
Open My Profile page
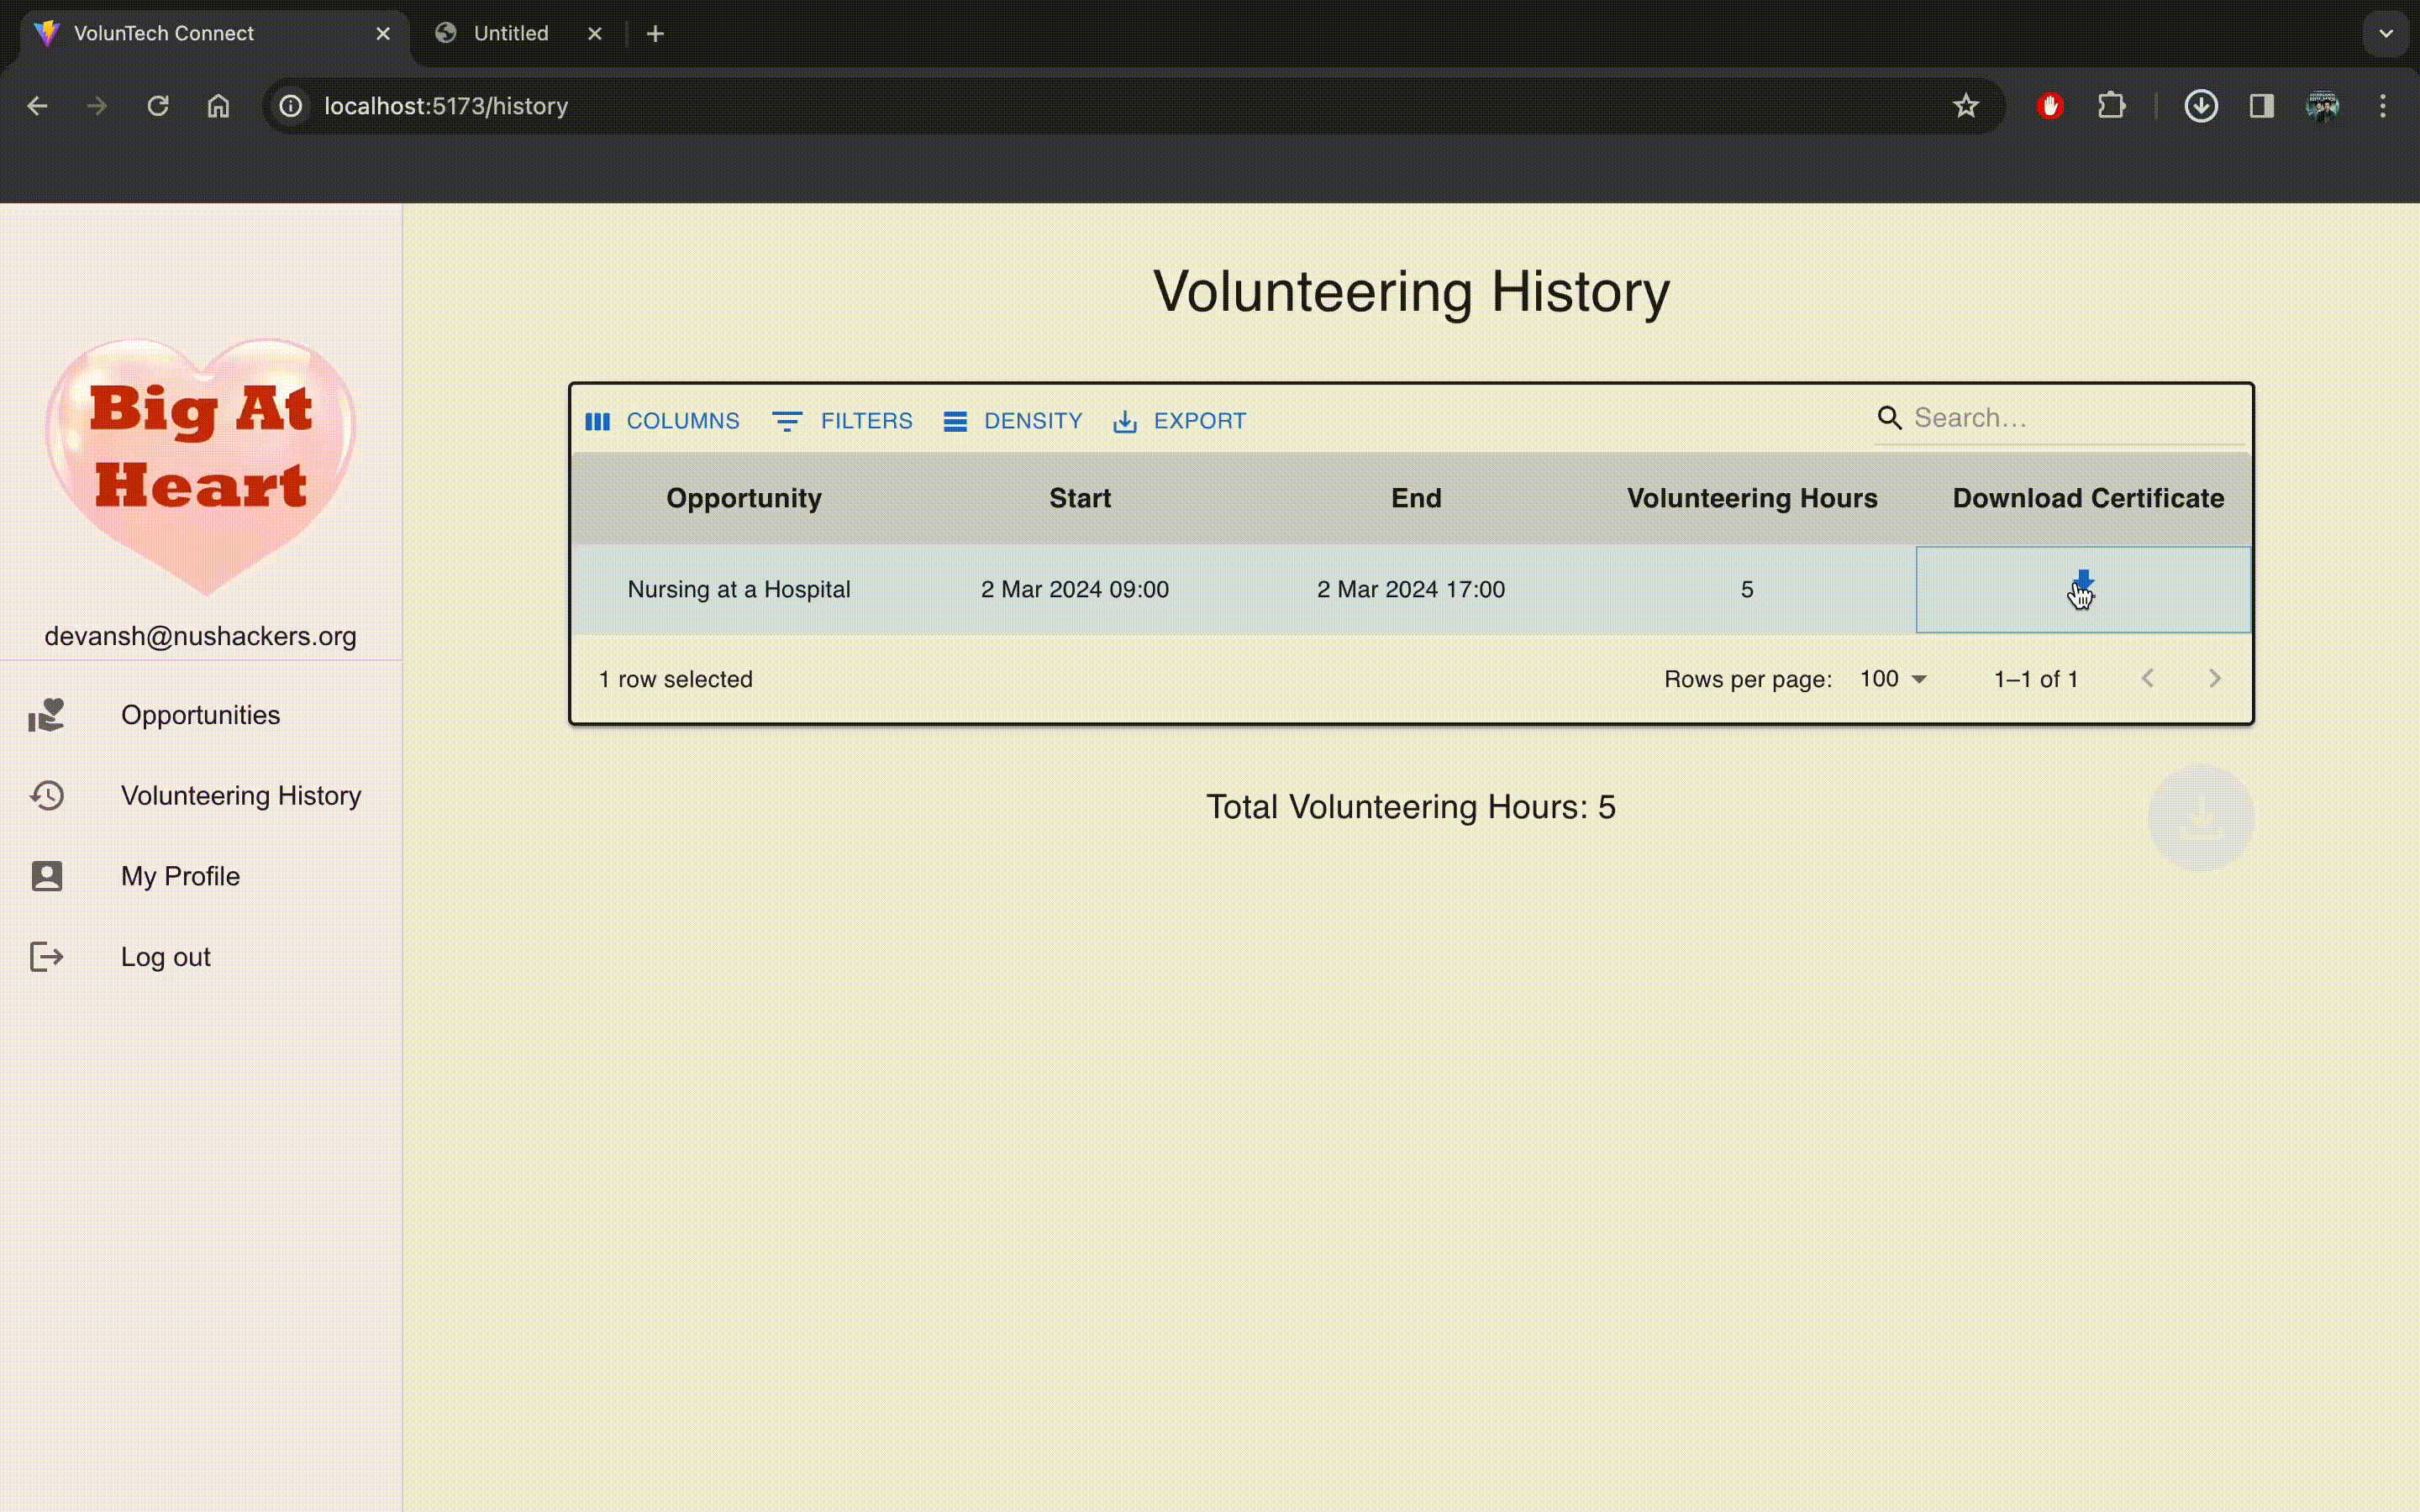click(180, 876)
